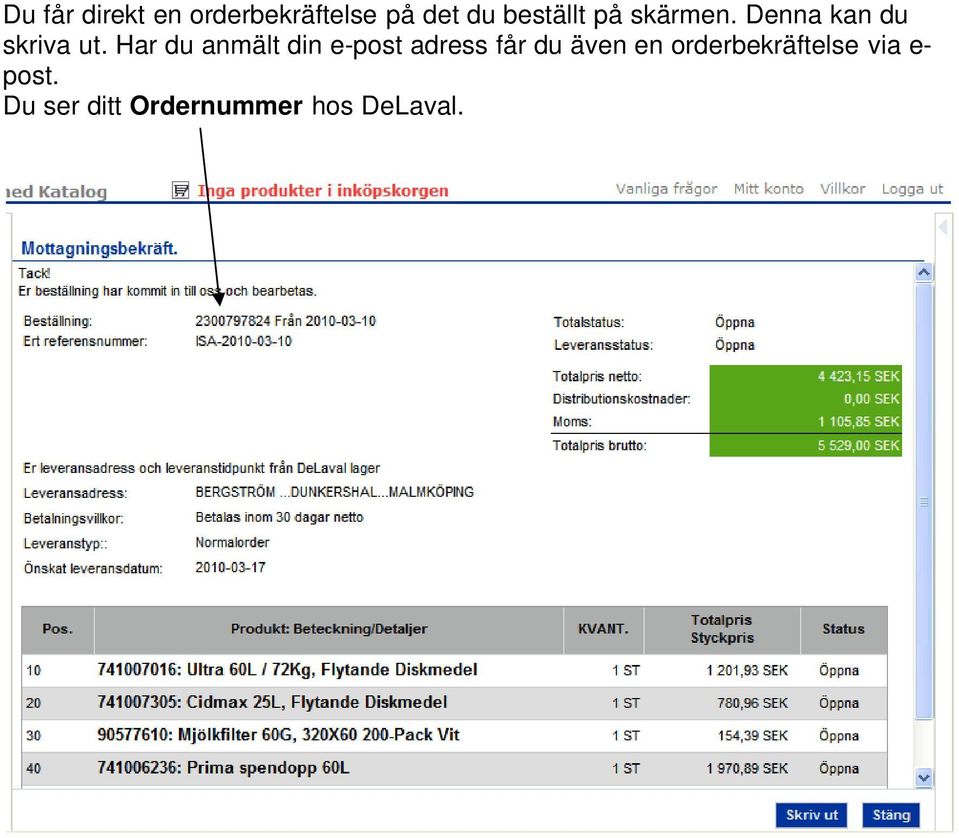This screenshot has width=959, height=838.
Task: Click the Status column header
Action: (843, 629)
